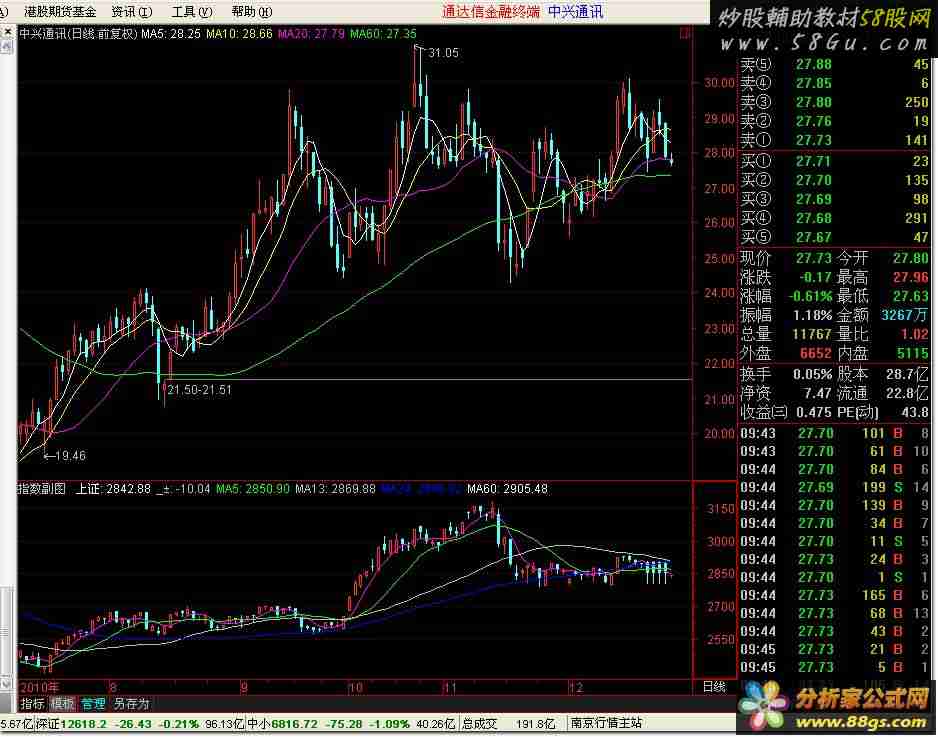Switch to the 模板 tab
Image resolution: width=938 pixels, height=737 pixels.
coord(62,704)
